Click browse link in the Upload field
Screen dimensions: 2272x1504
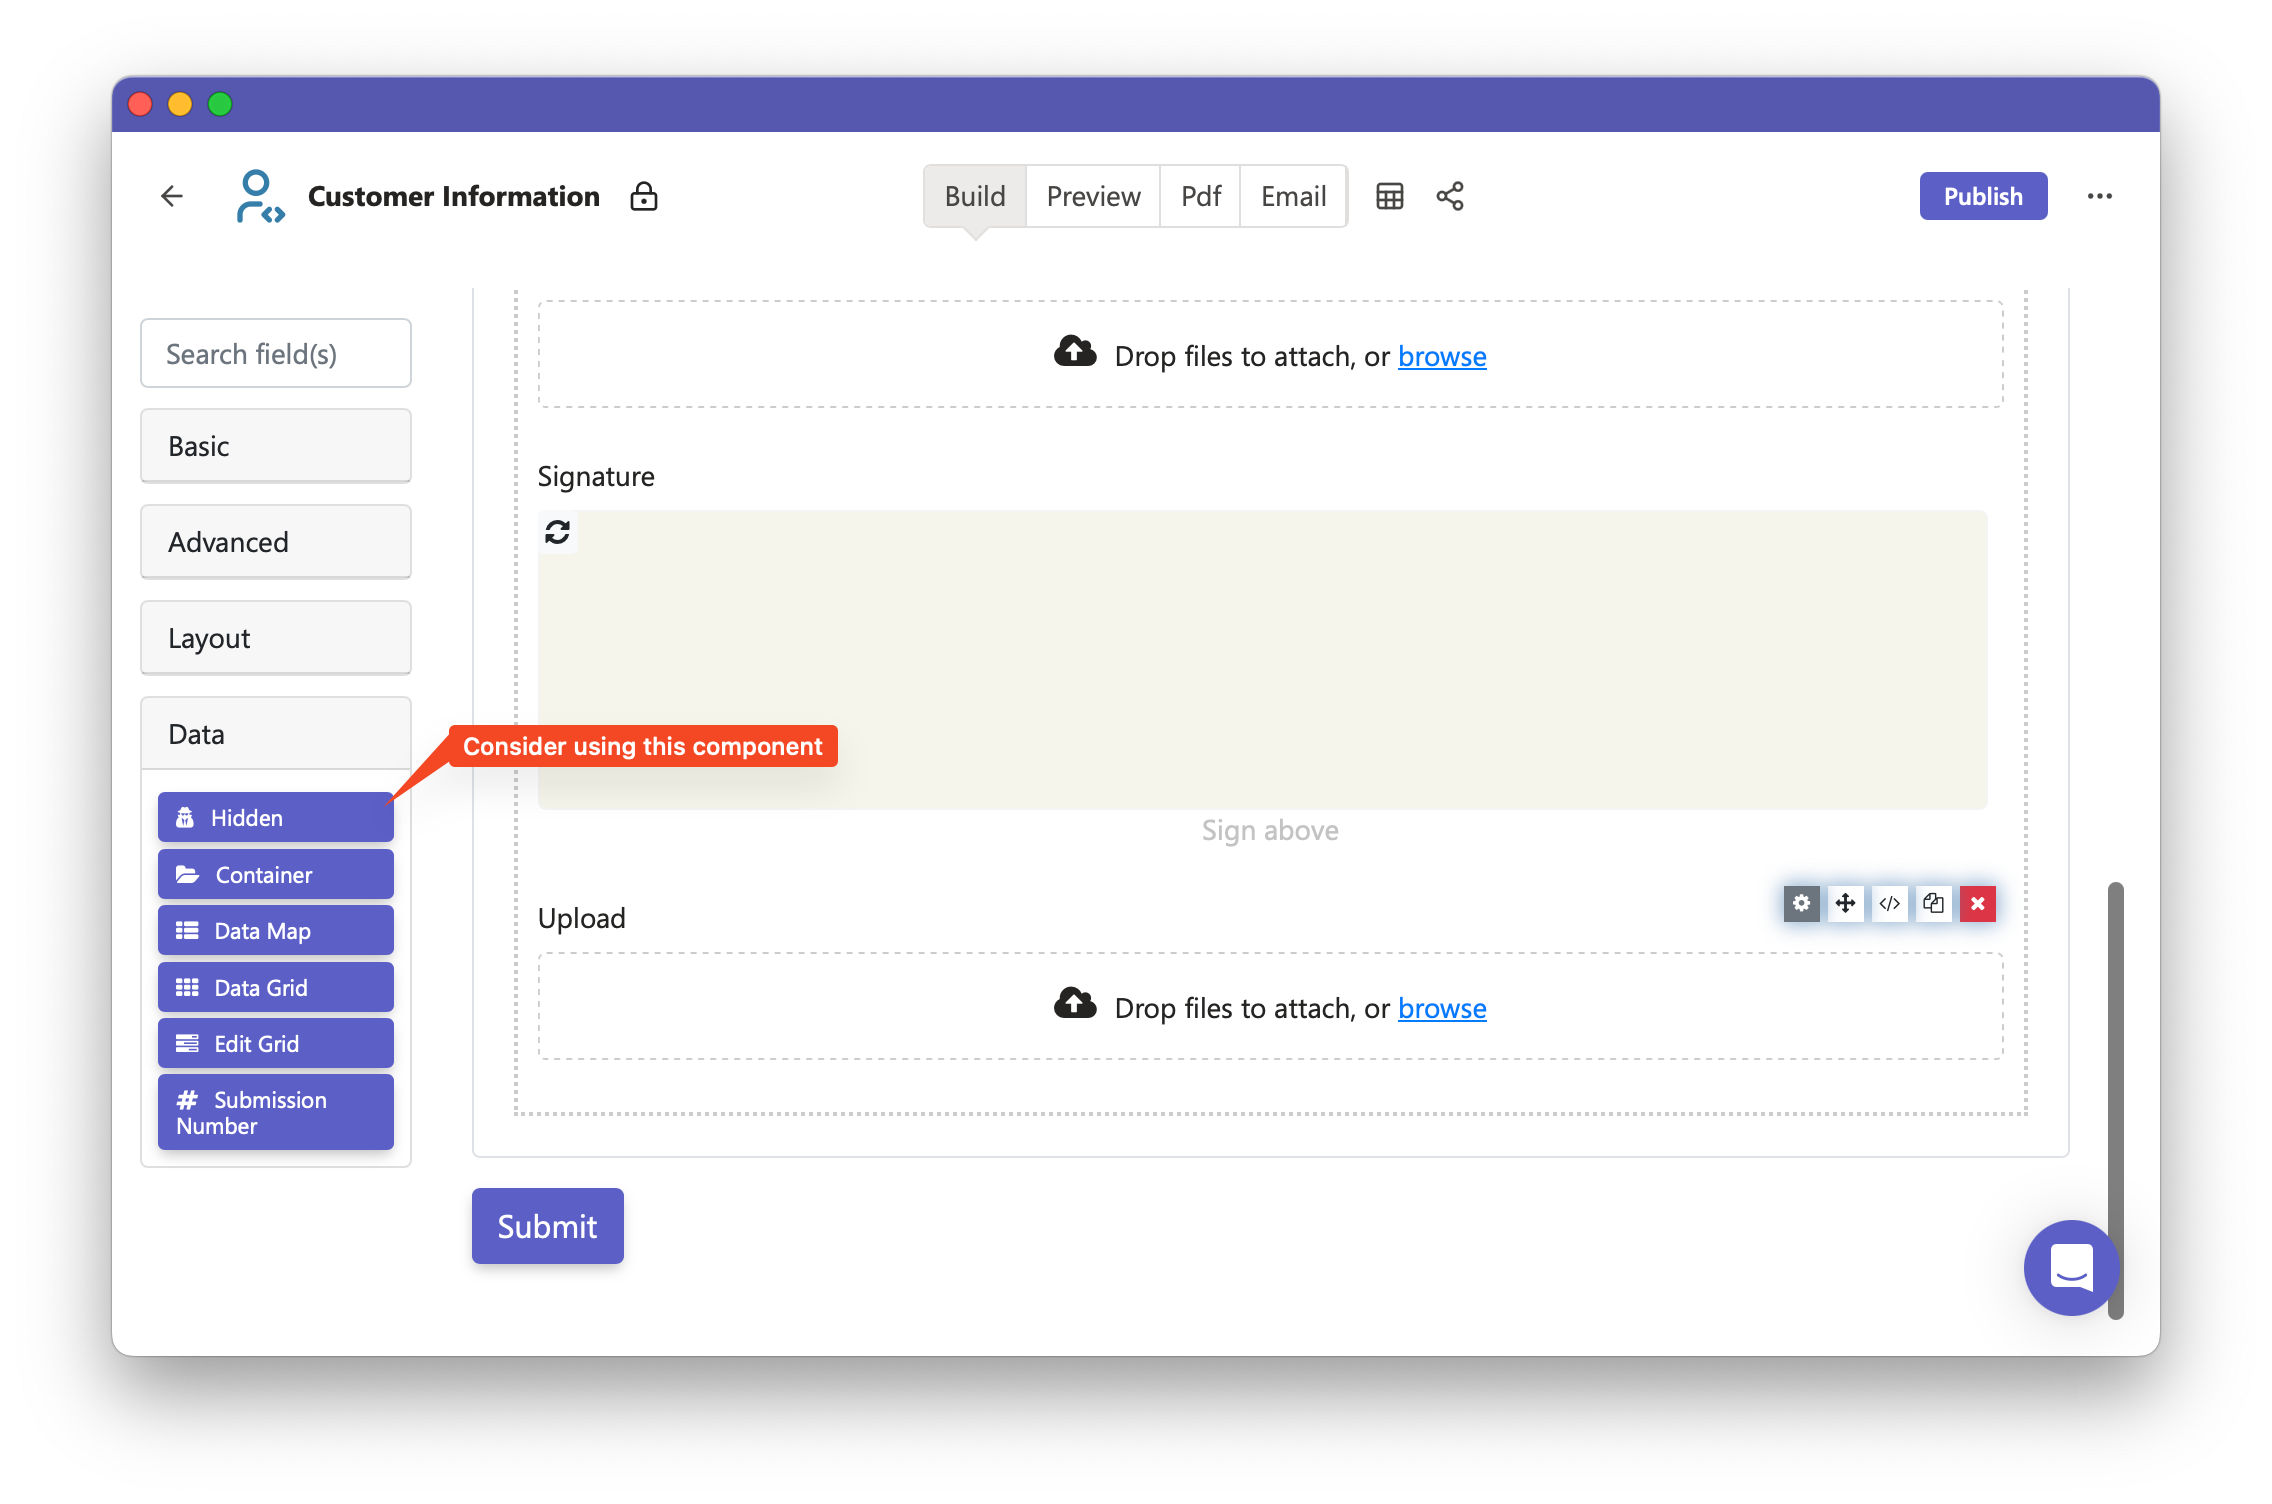(x=1442, y=1008)
